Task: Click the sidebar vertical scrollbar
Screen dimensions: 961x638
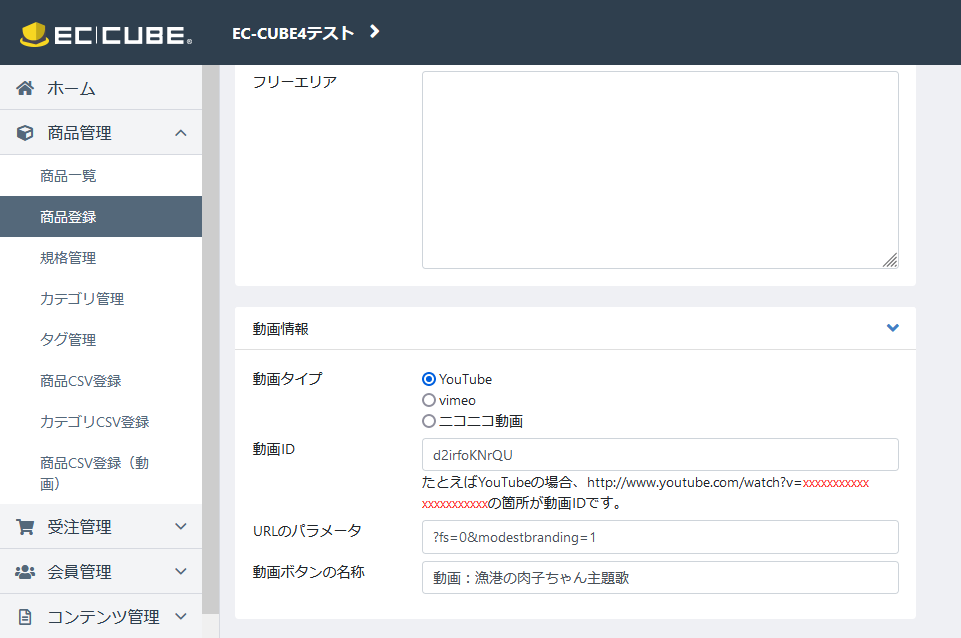Action: [211, 339]
